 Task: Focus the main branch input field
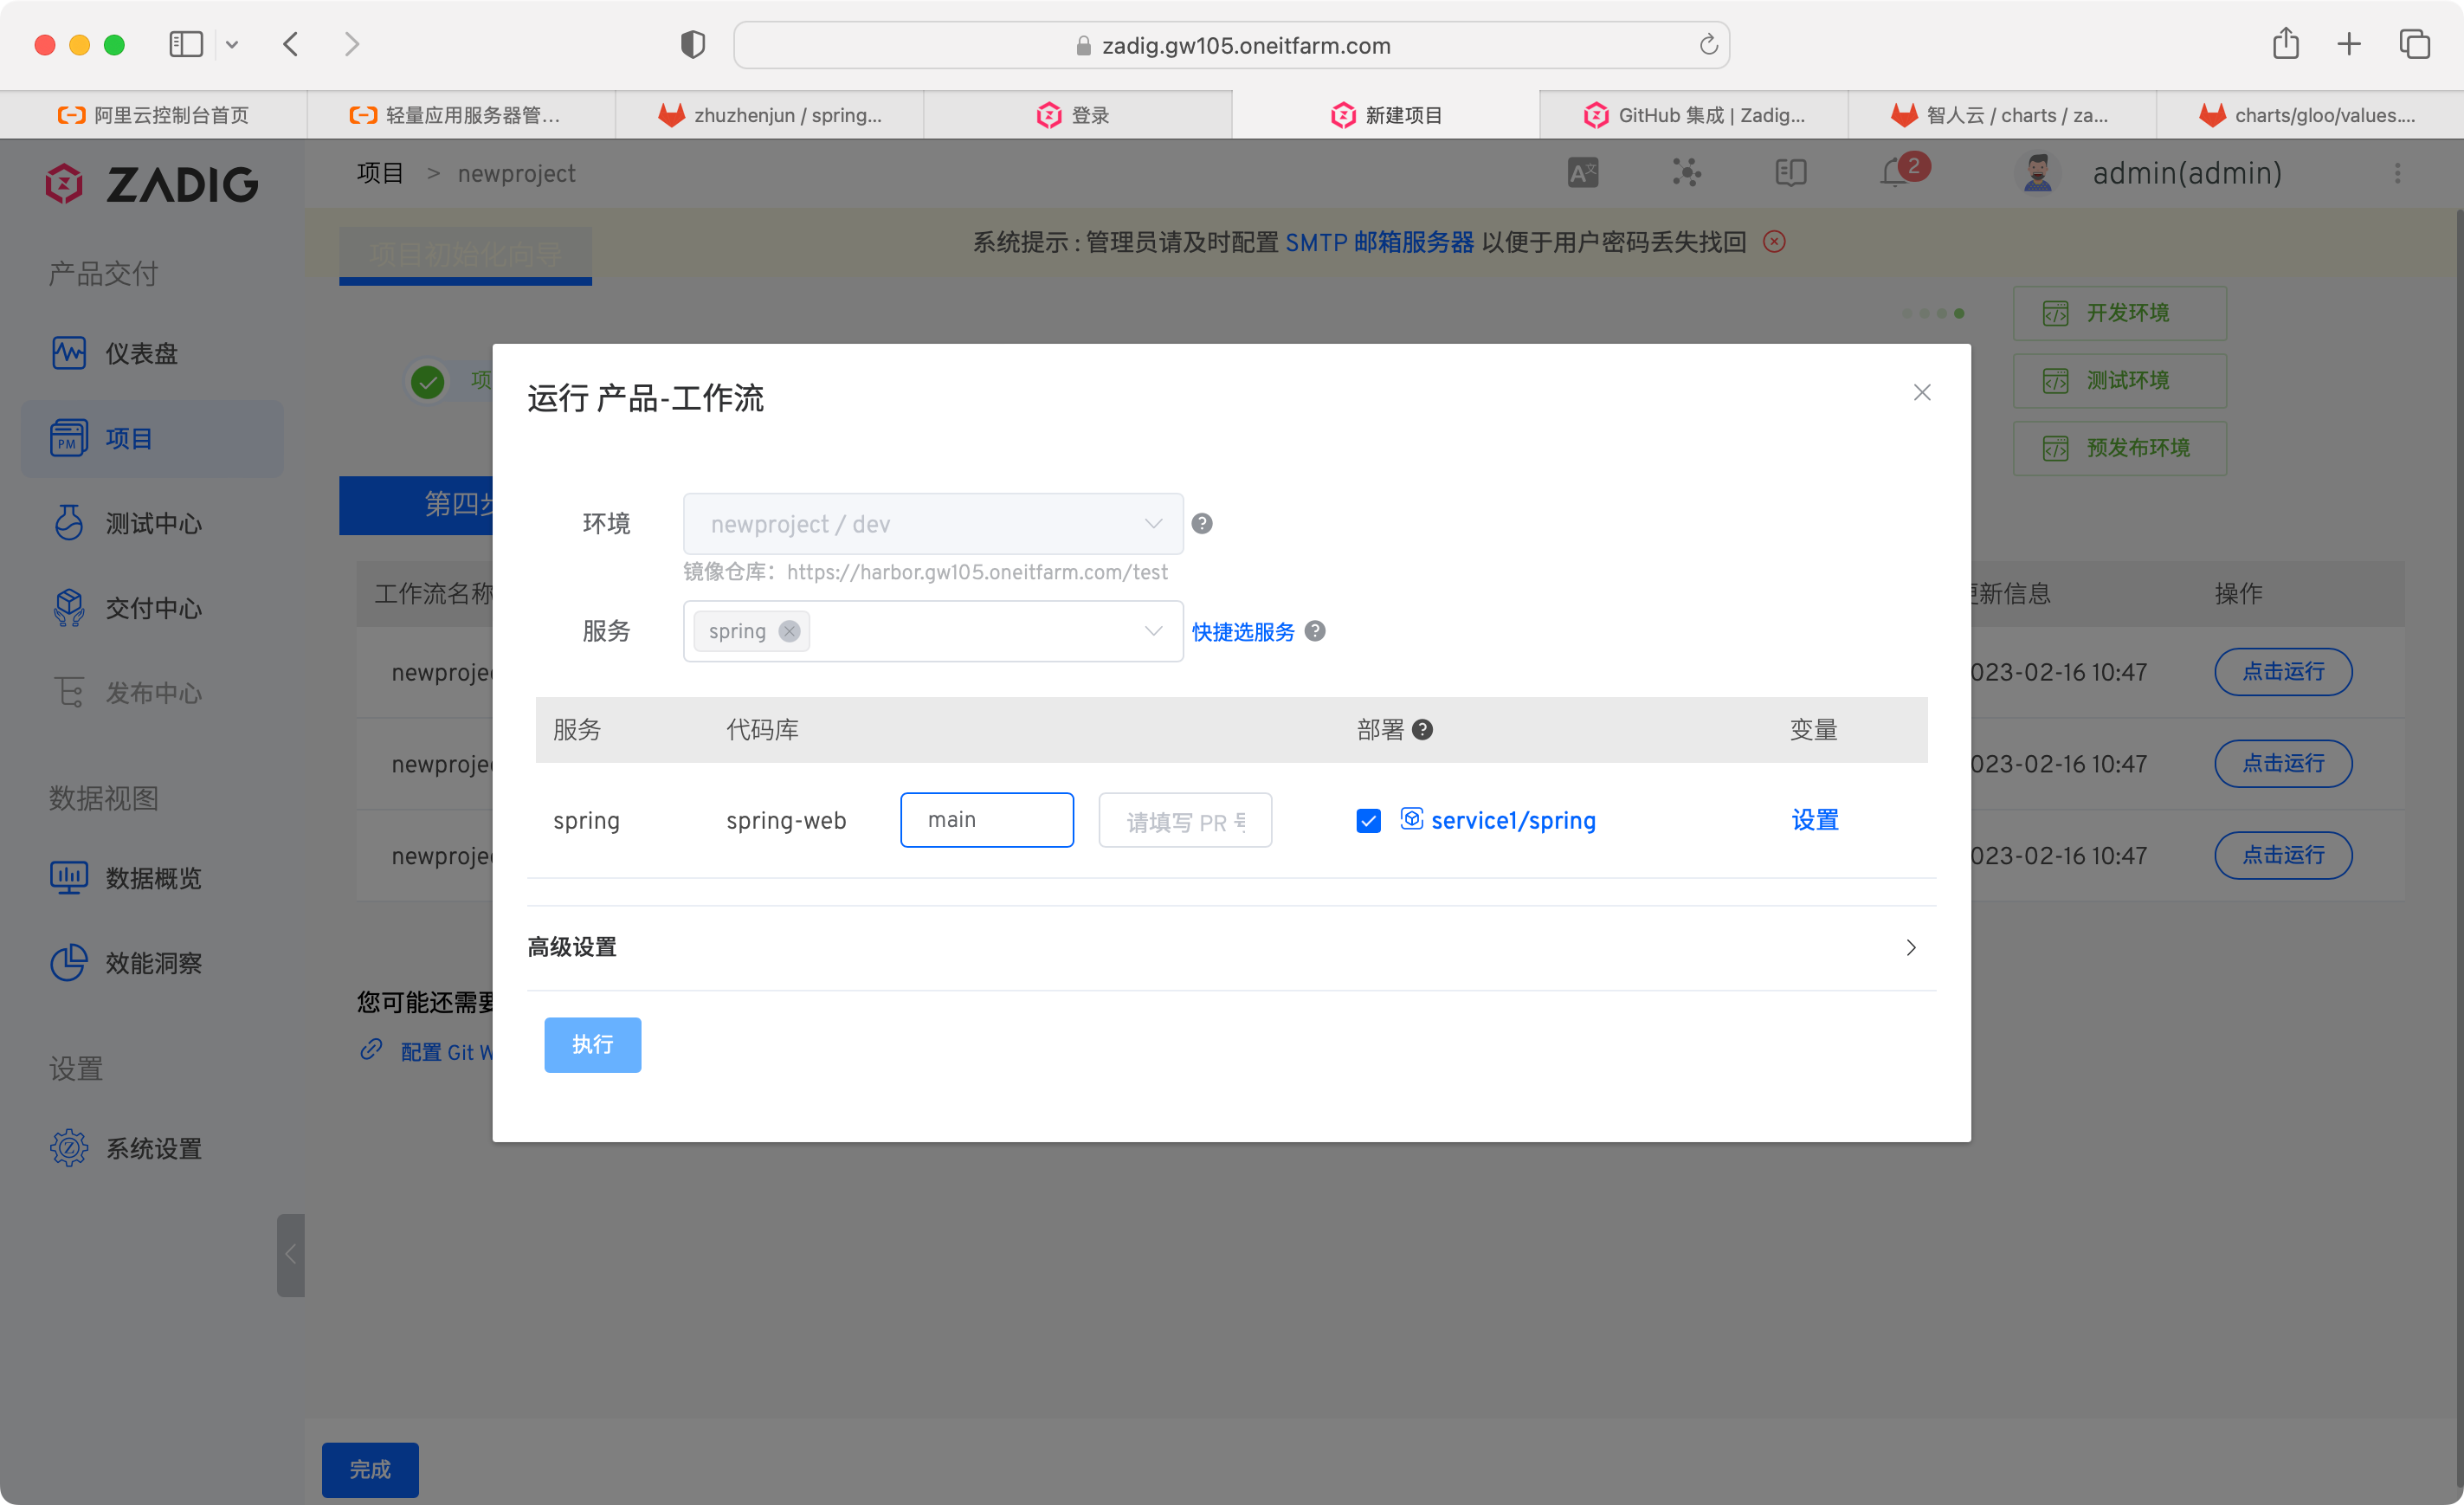click(x=987, y=820)
